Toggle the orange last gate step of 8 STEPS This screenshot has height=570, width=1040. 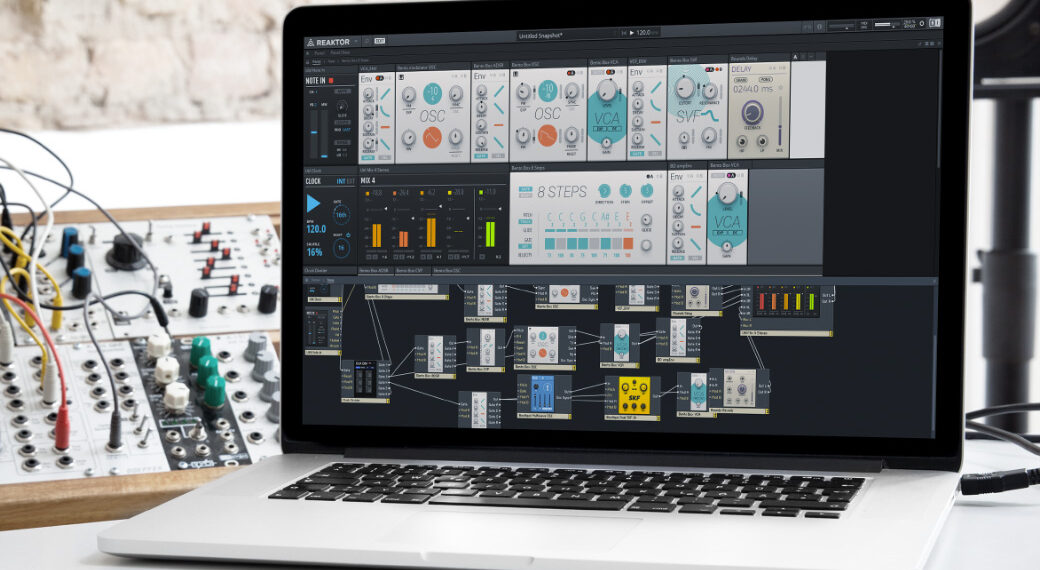[627, 243]
